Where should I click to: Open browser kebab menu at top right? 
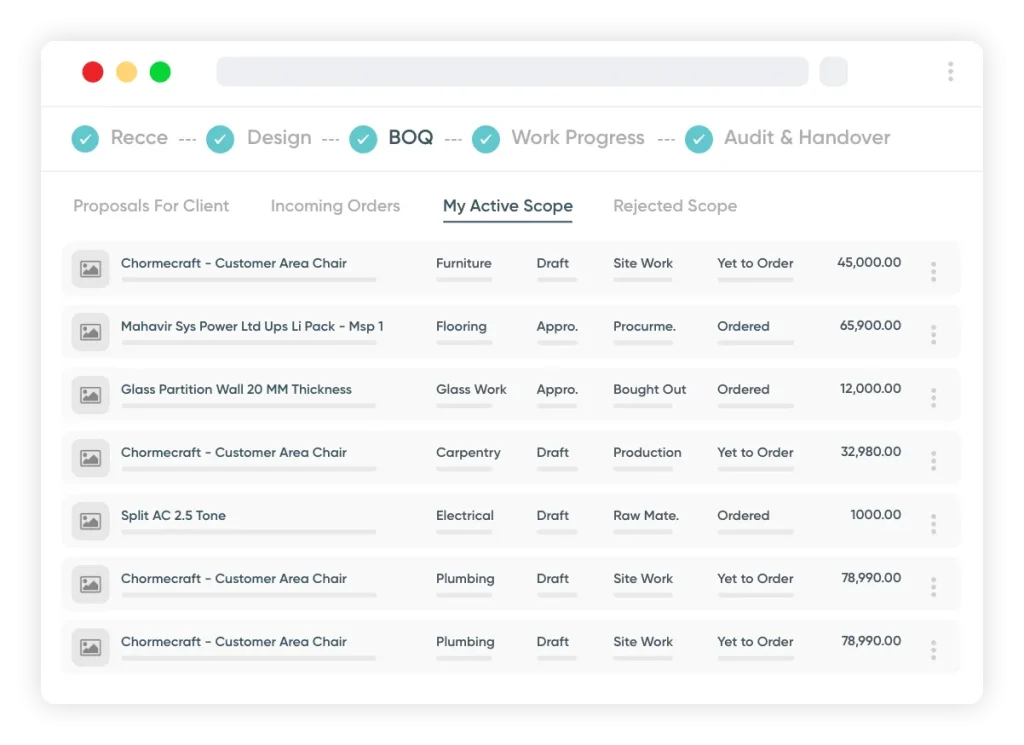(950, 71)
